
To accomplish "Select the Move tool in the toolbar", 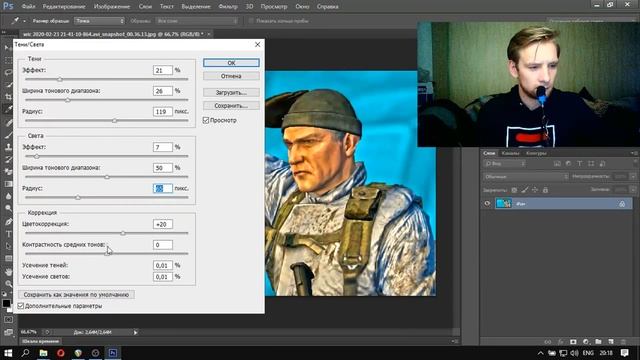I will pyautogui.click(x=8, y=48).
